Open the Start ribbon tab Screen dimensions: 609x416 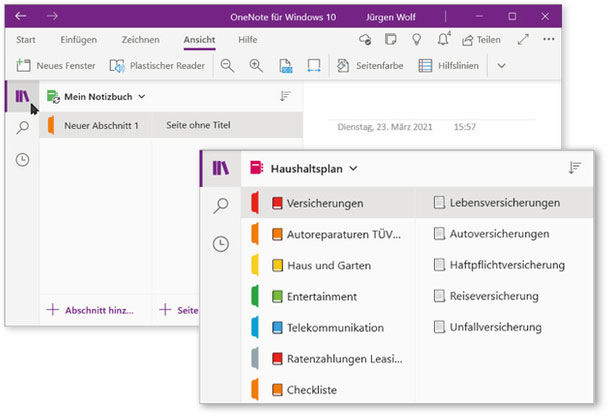[26, 40]
